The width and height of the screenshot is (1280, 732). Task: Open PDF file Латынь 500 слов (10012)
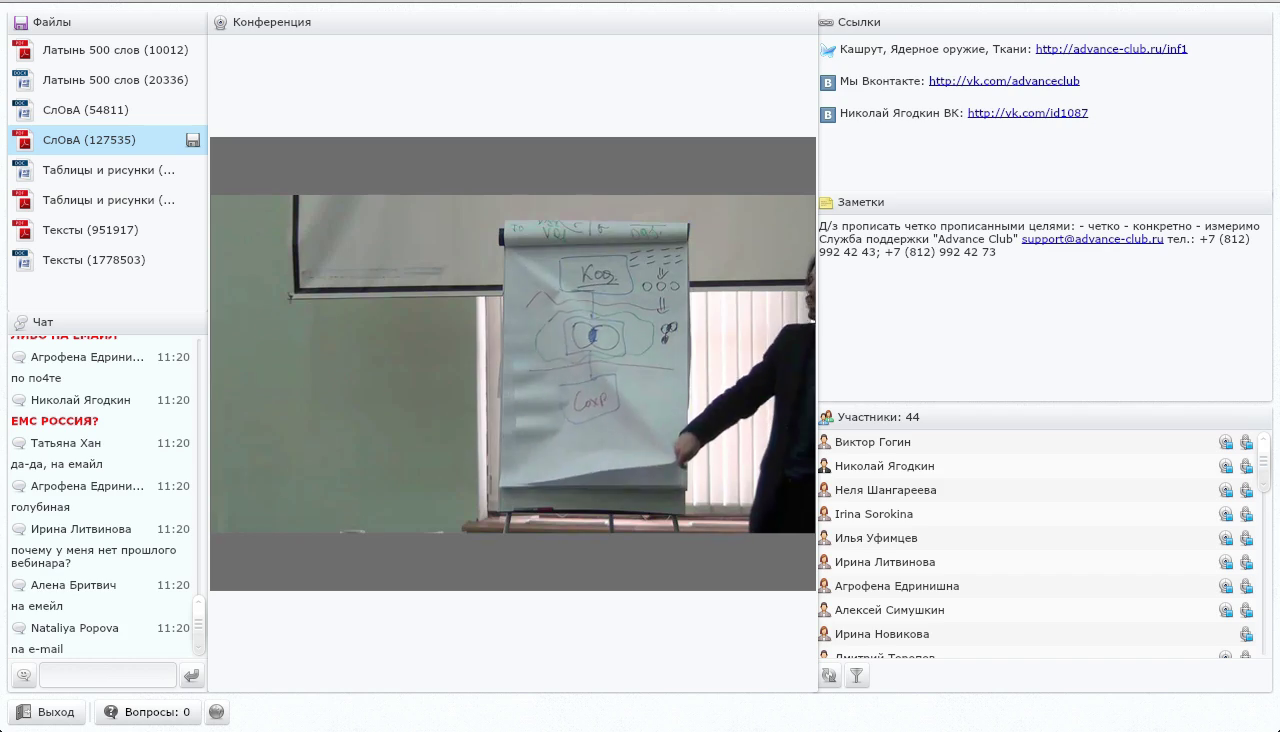[107, 50]
